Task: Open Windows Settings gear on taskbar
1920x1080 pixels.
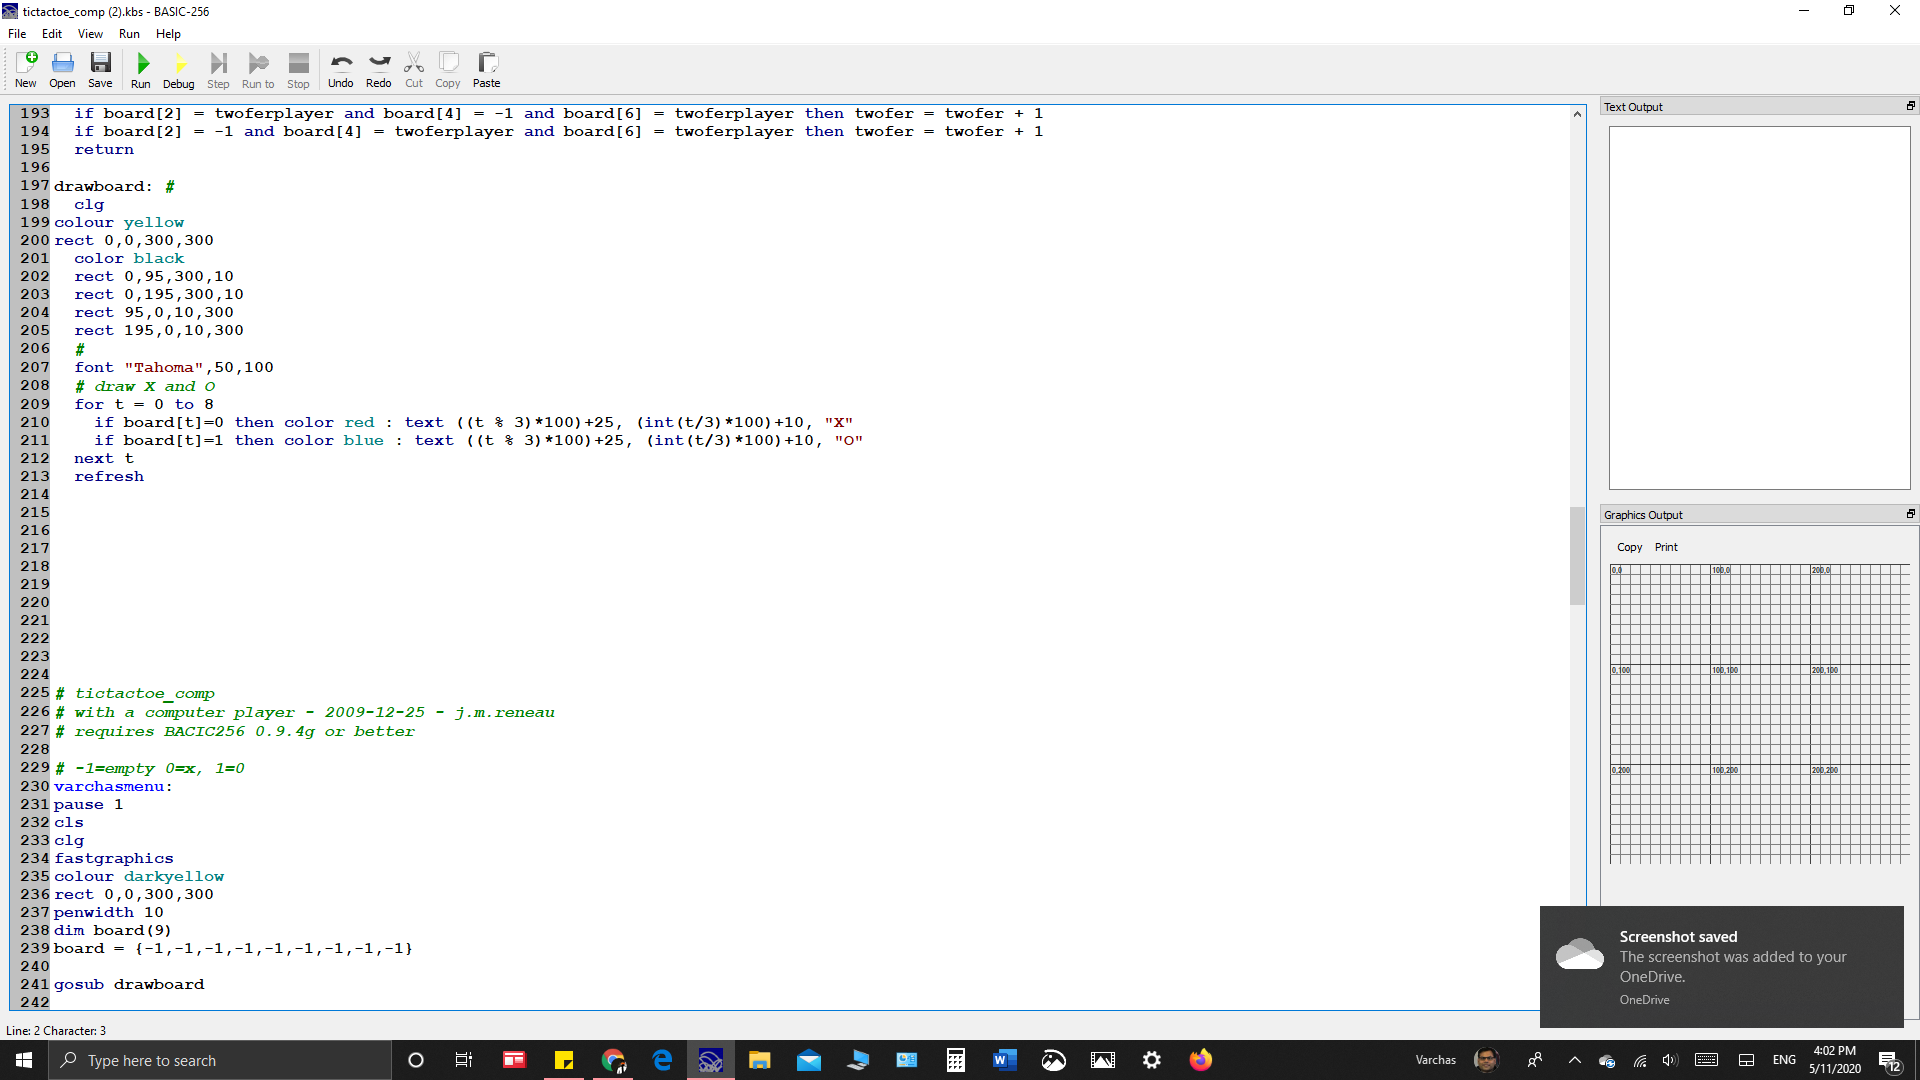Action: coord(1152,1060)
